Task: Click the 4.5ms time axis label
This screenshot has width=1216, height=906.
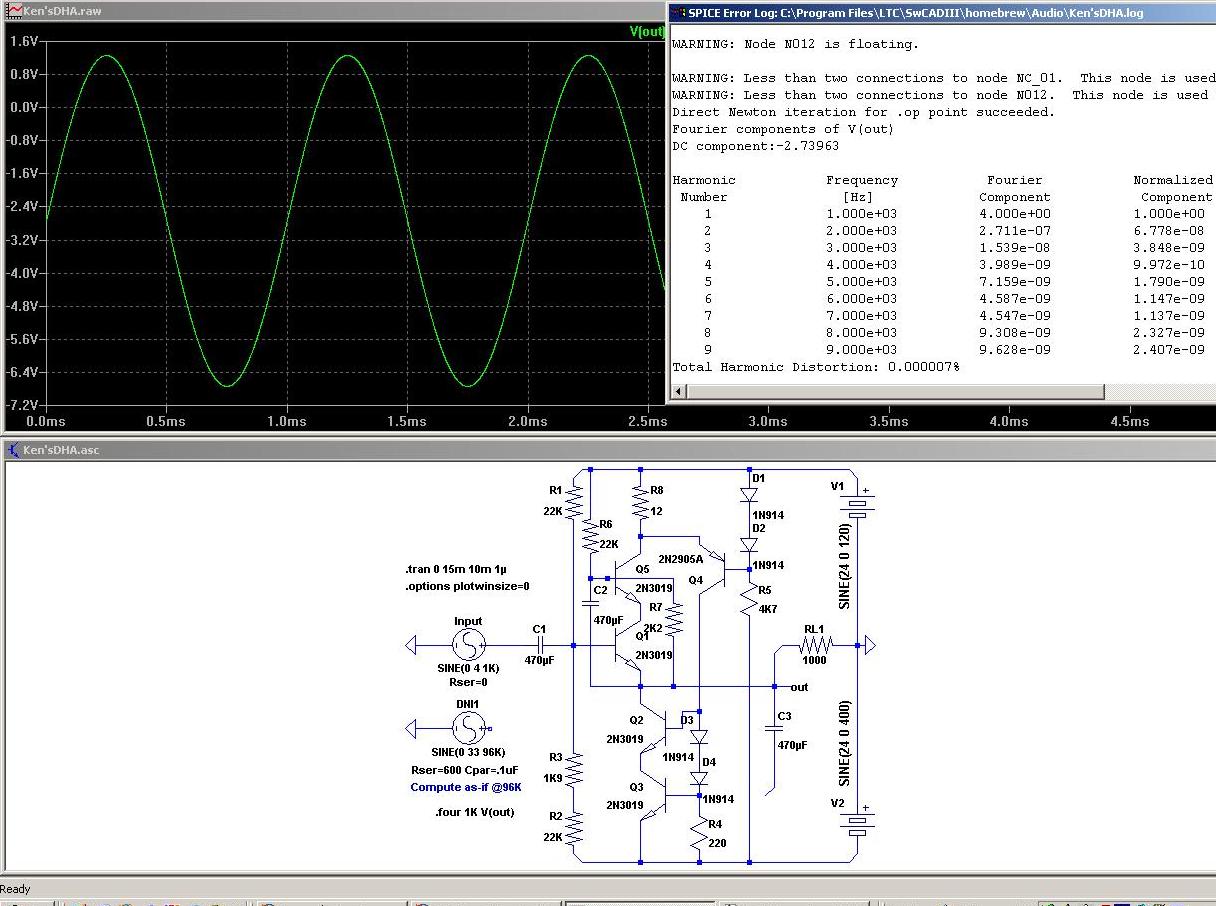Action: tap(1129, 421)
